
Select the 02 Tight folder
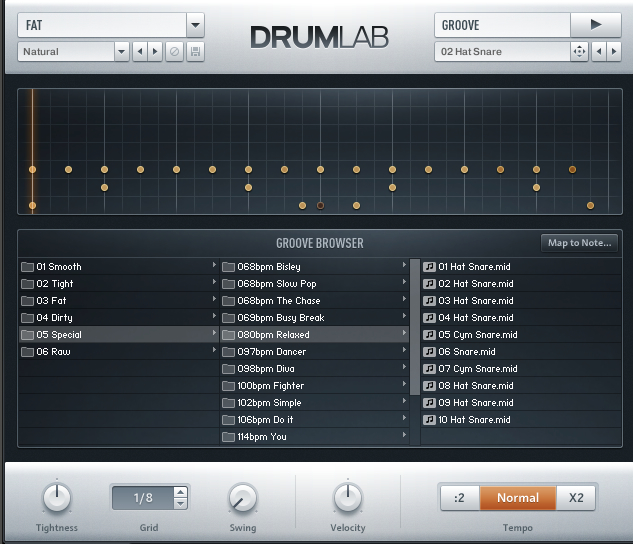pyautogui.click(x=119, y=284)
